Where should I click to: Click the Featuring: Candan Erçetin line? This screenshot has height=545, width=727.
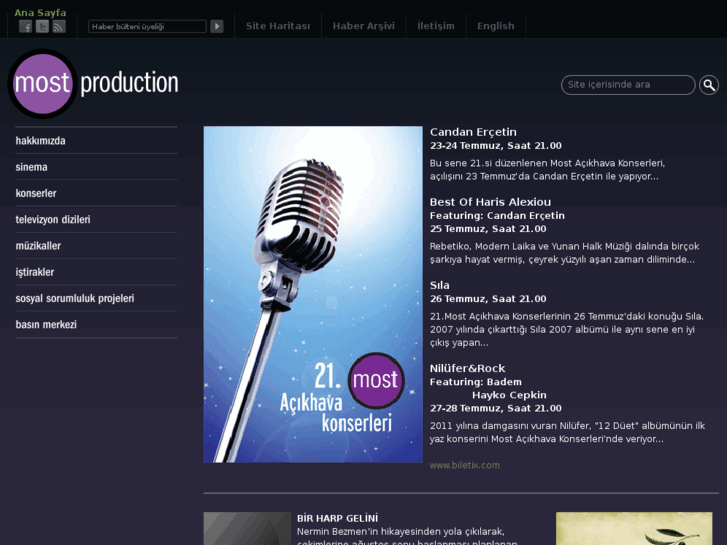coord(497,216)
